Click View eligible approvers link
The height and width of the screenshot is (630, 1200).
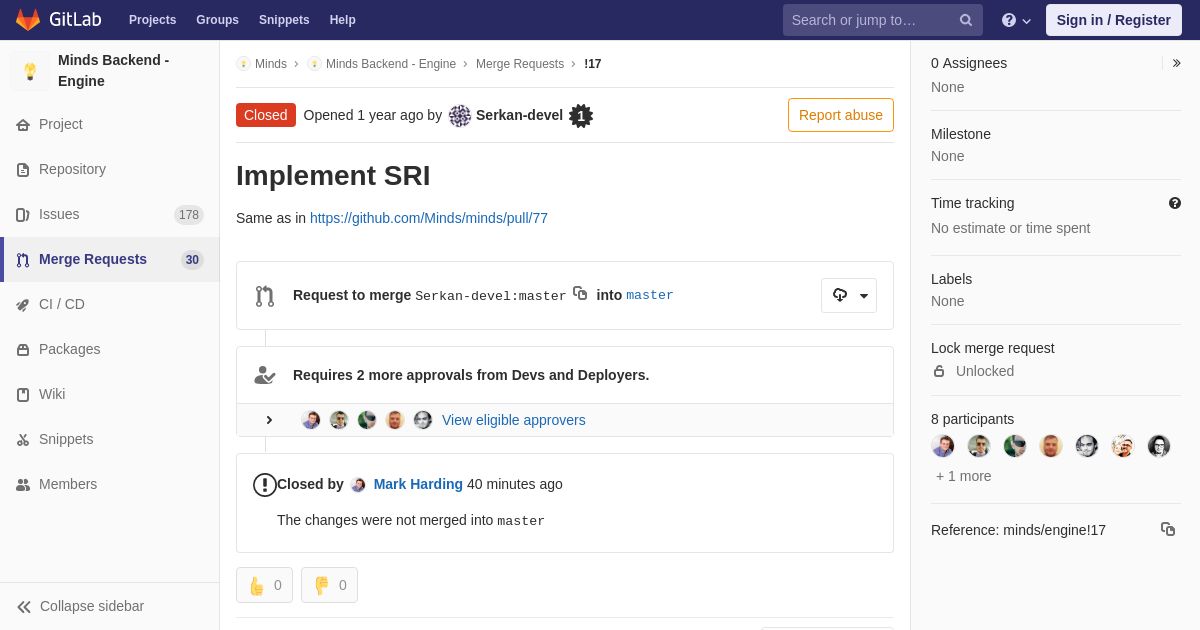514,420
